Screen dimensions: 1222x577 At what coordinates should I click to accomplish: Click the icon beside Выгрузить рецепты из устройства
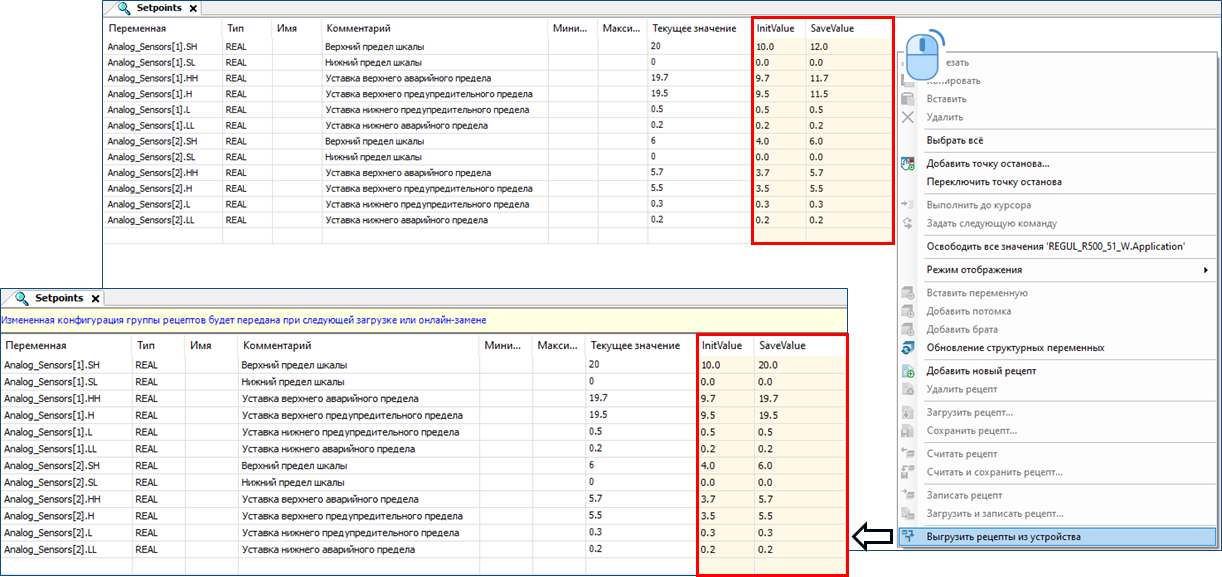[x=908, y=537]
